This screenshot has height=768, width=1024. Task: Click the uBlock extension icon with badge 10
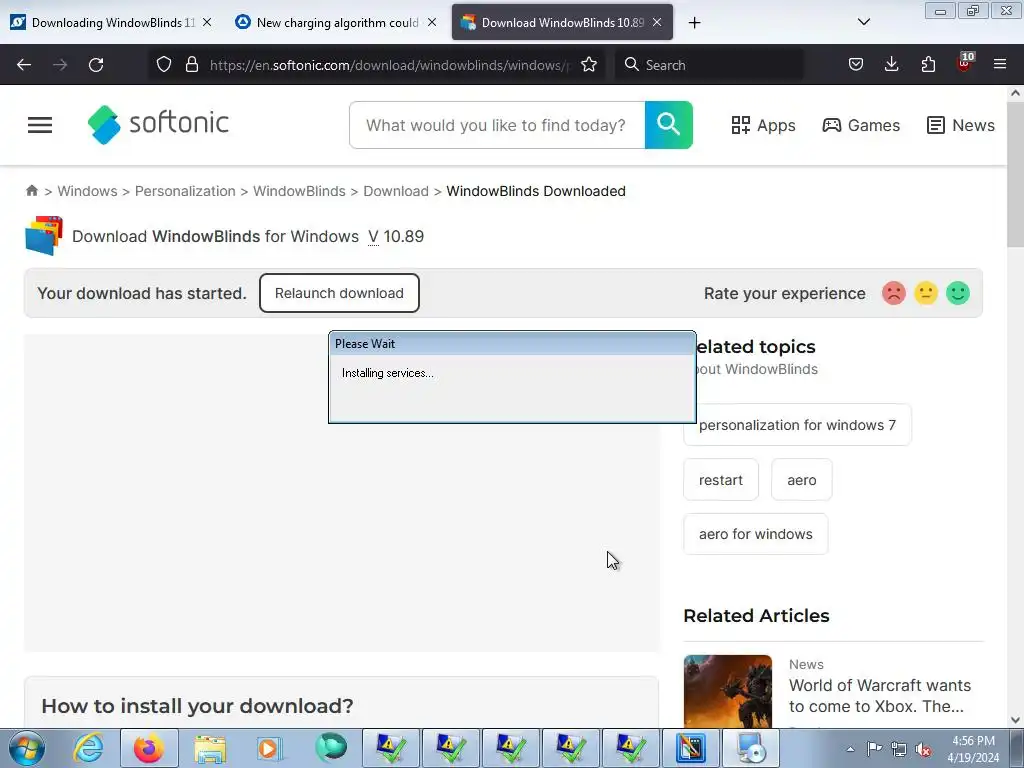tap(965, 63)
